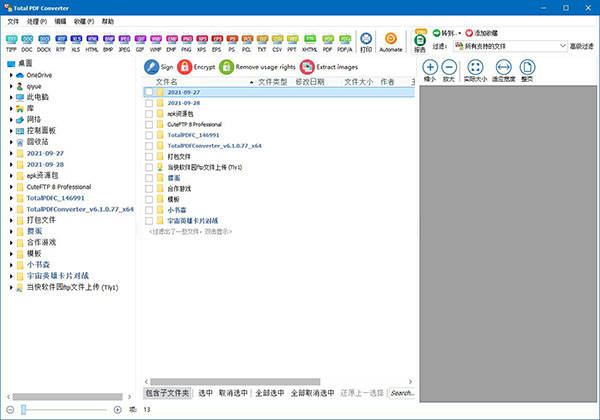The height and width of the screenshot is (420, 600).
Task: Convert to BMP via toolbar icon
Action: pos(109,42)
